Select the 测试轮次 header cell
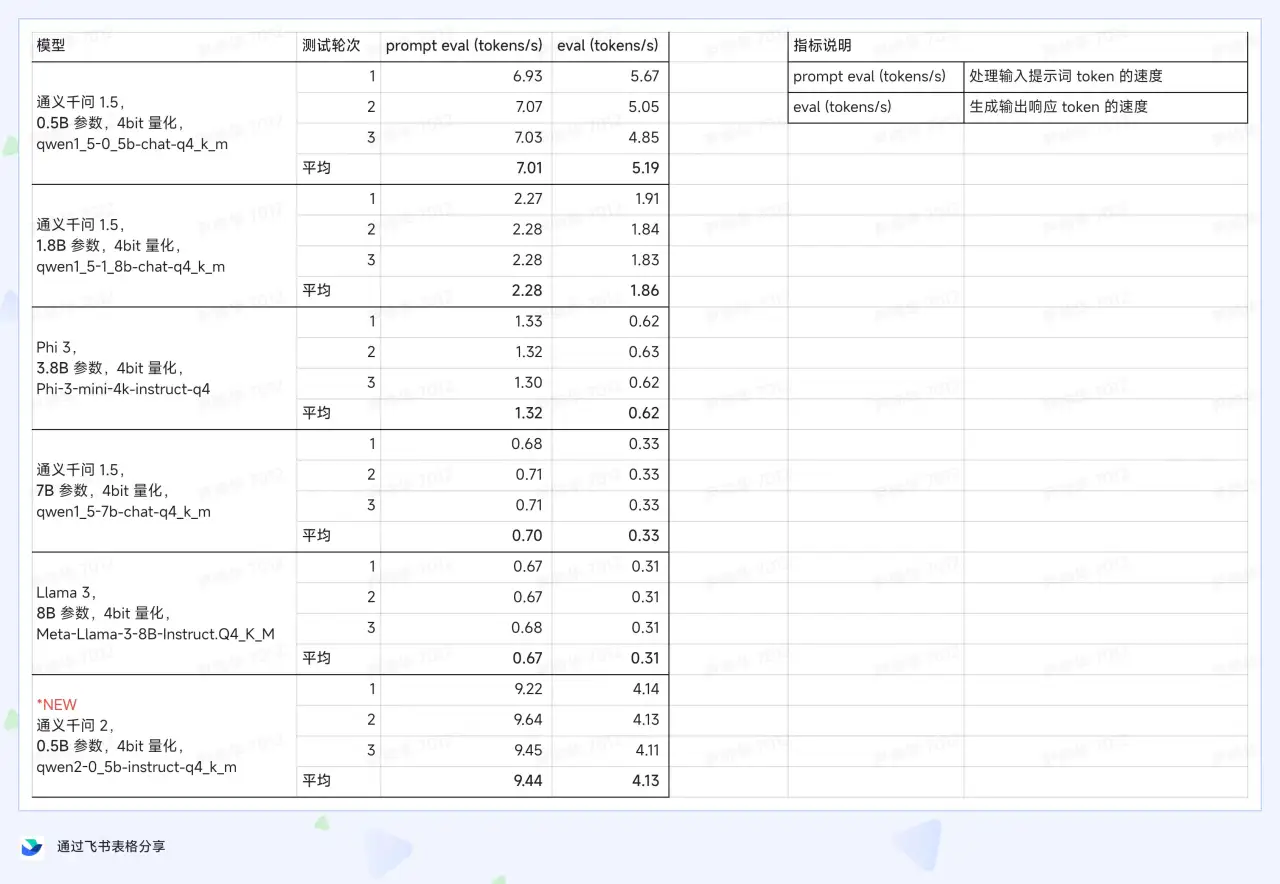Image resolution: width=1280 pixels, height=884 pixels. pos(338,46)
